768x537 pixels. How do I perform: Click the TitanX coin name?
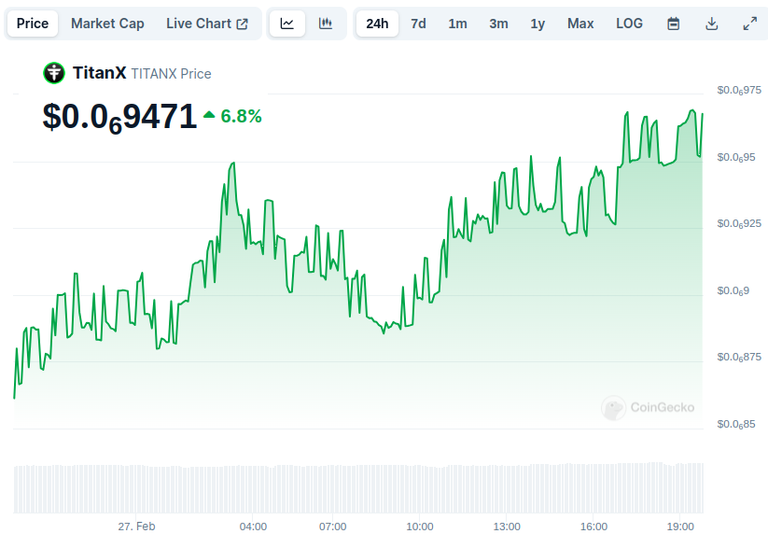[x=99, y=73]
